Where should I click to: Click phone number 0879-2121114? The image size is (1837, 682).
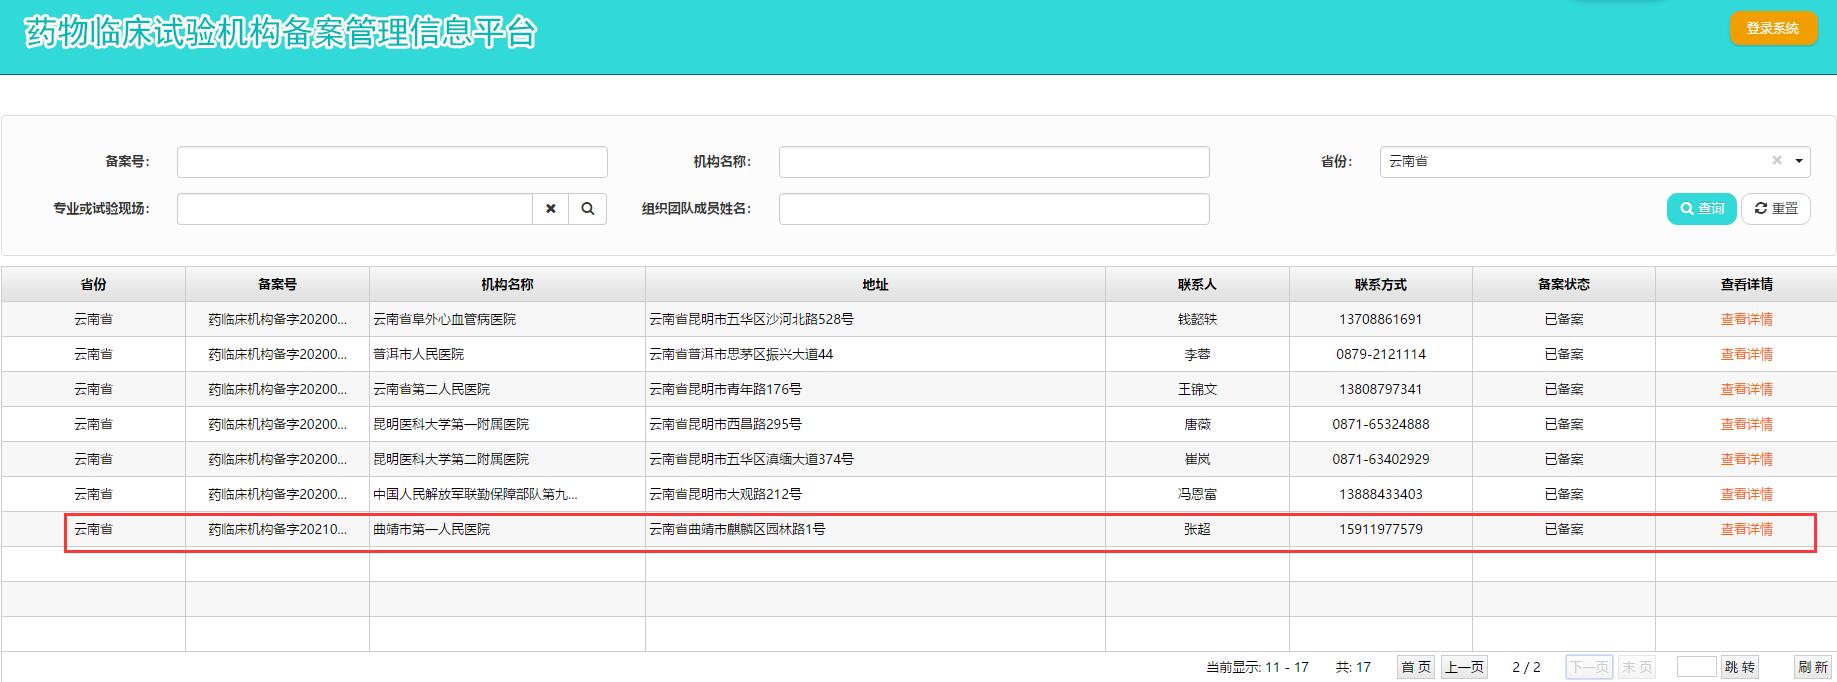(1380, 354)
